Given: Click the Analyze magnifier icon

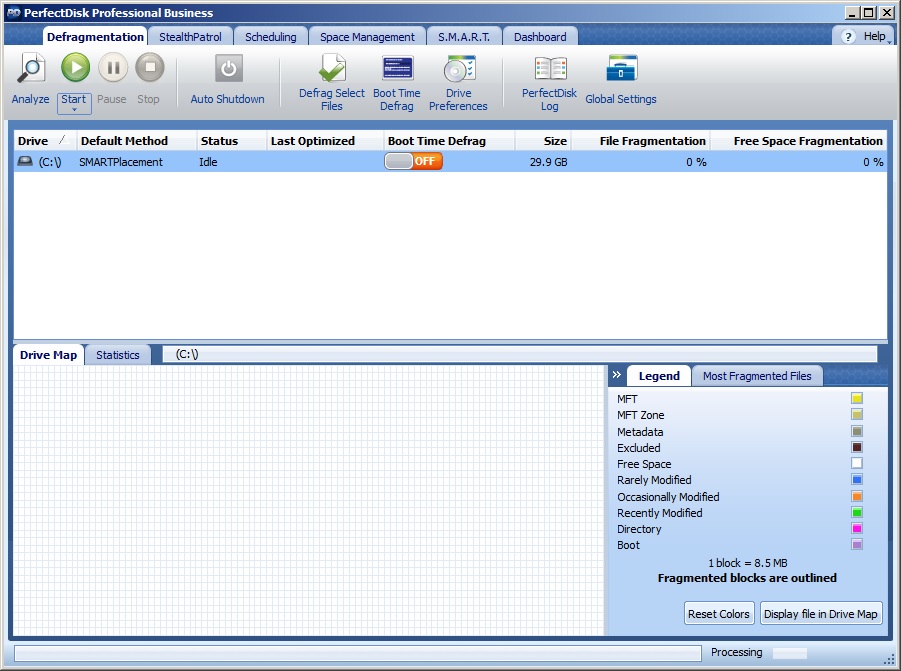Looking at the screenshot, I should pyautogui.click(x=31, y=68).
